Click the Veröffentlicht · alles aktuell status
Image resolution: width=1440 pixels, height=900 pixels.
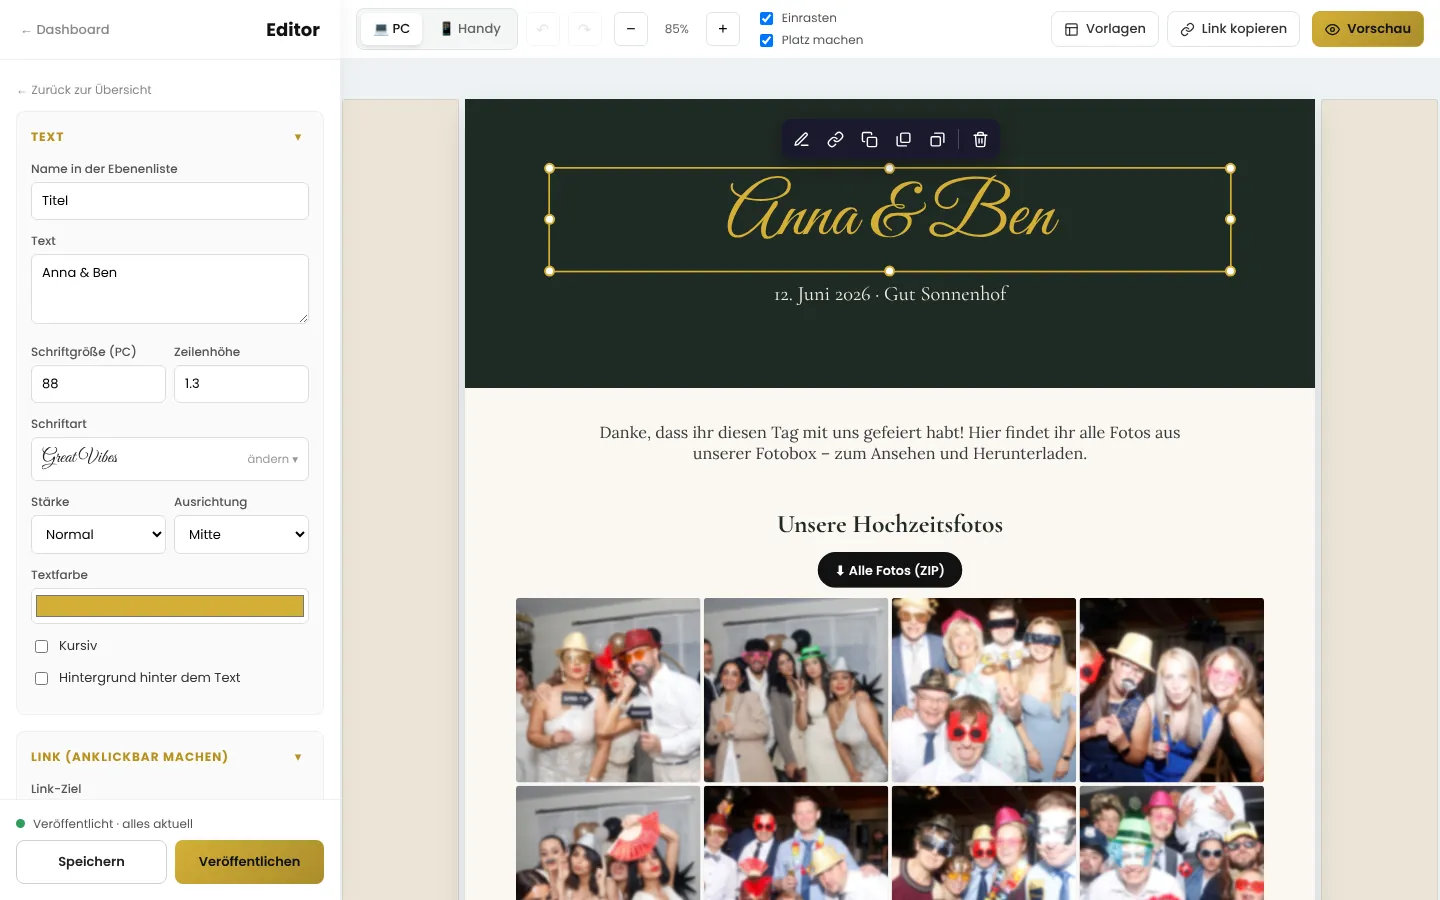(105, 824)
